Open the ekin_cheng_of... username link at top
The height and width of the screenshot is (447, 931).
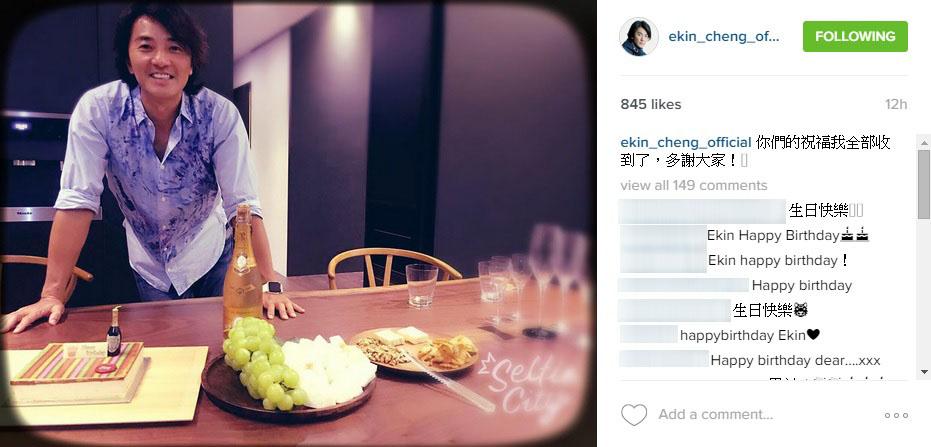(x=724, y=36)
